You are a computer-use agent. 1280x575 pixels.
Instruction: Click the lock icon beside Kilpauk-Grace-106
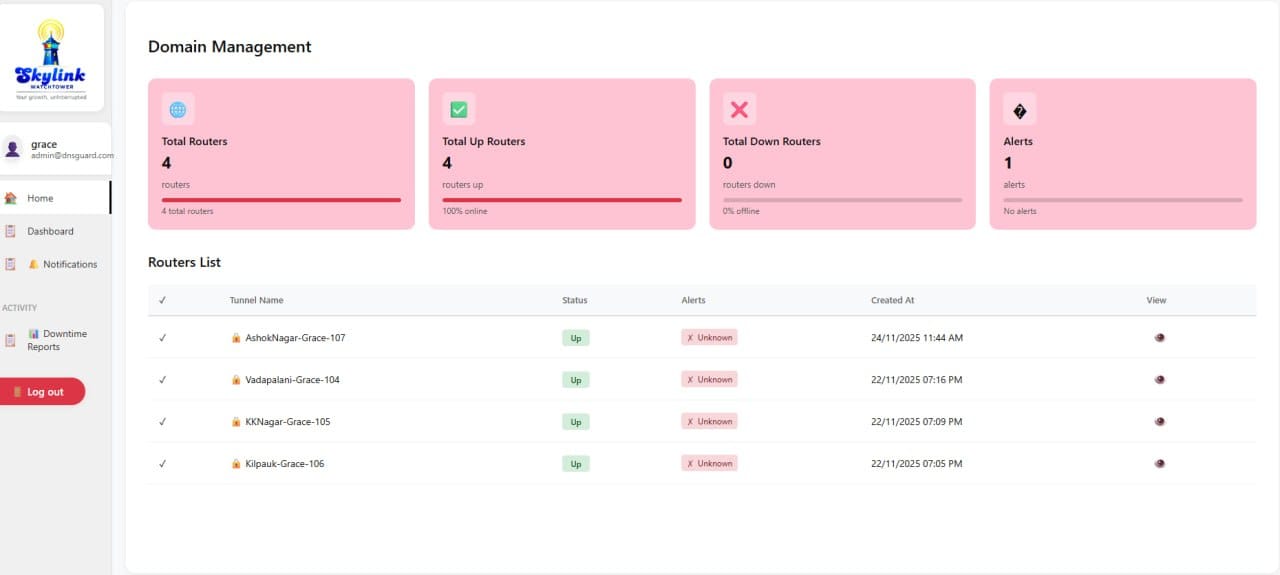[x=236, y=464]
